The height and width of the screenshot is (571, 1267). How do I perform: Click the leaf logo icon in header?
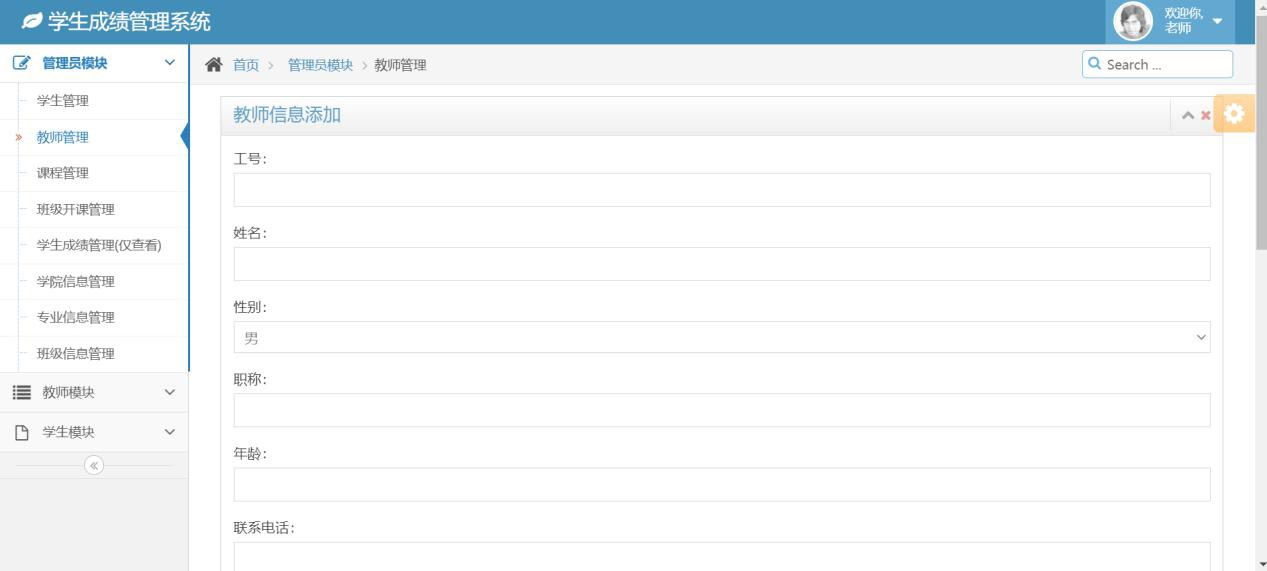32,21
